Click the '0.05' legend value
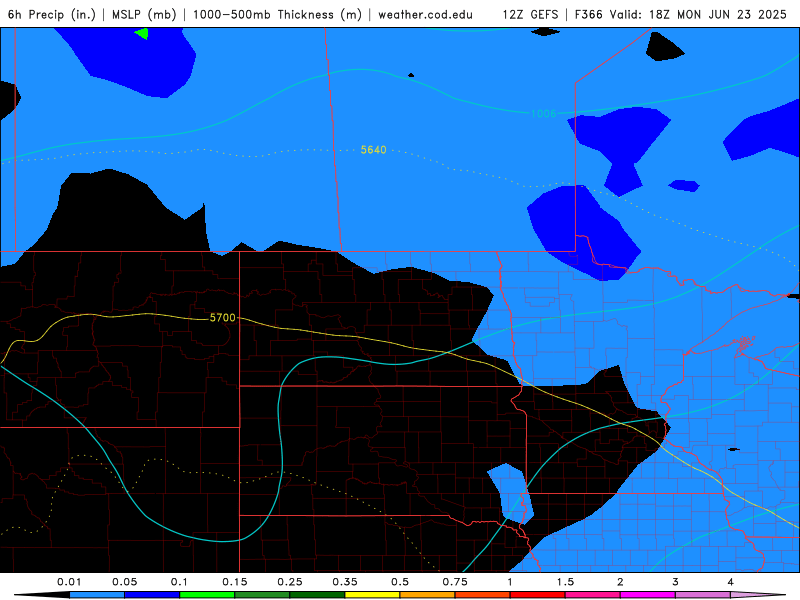This screenshot has width=800, height=600. (x=124, y=582)
